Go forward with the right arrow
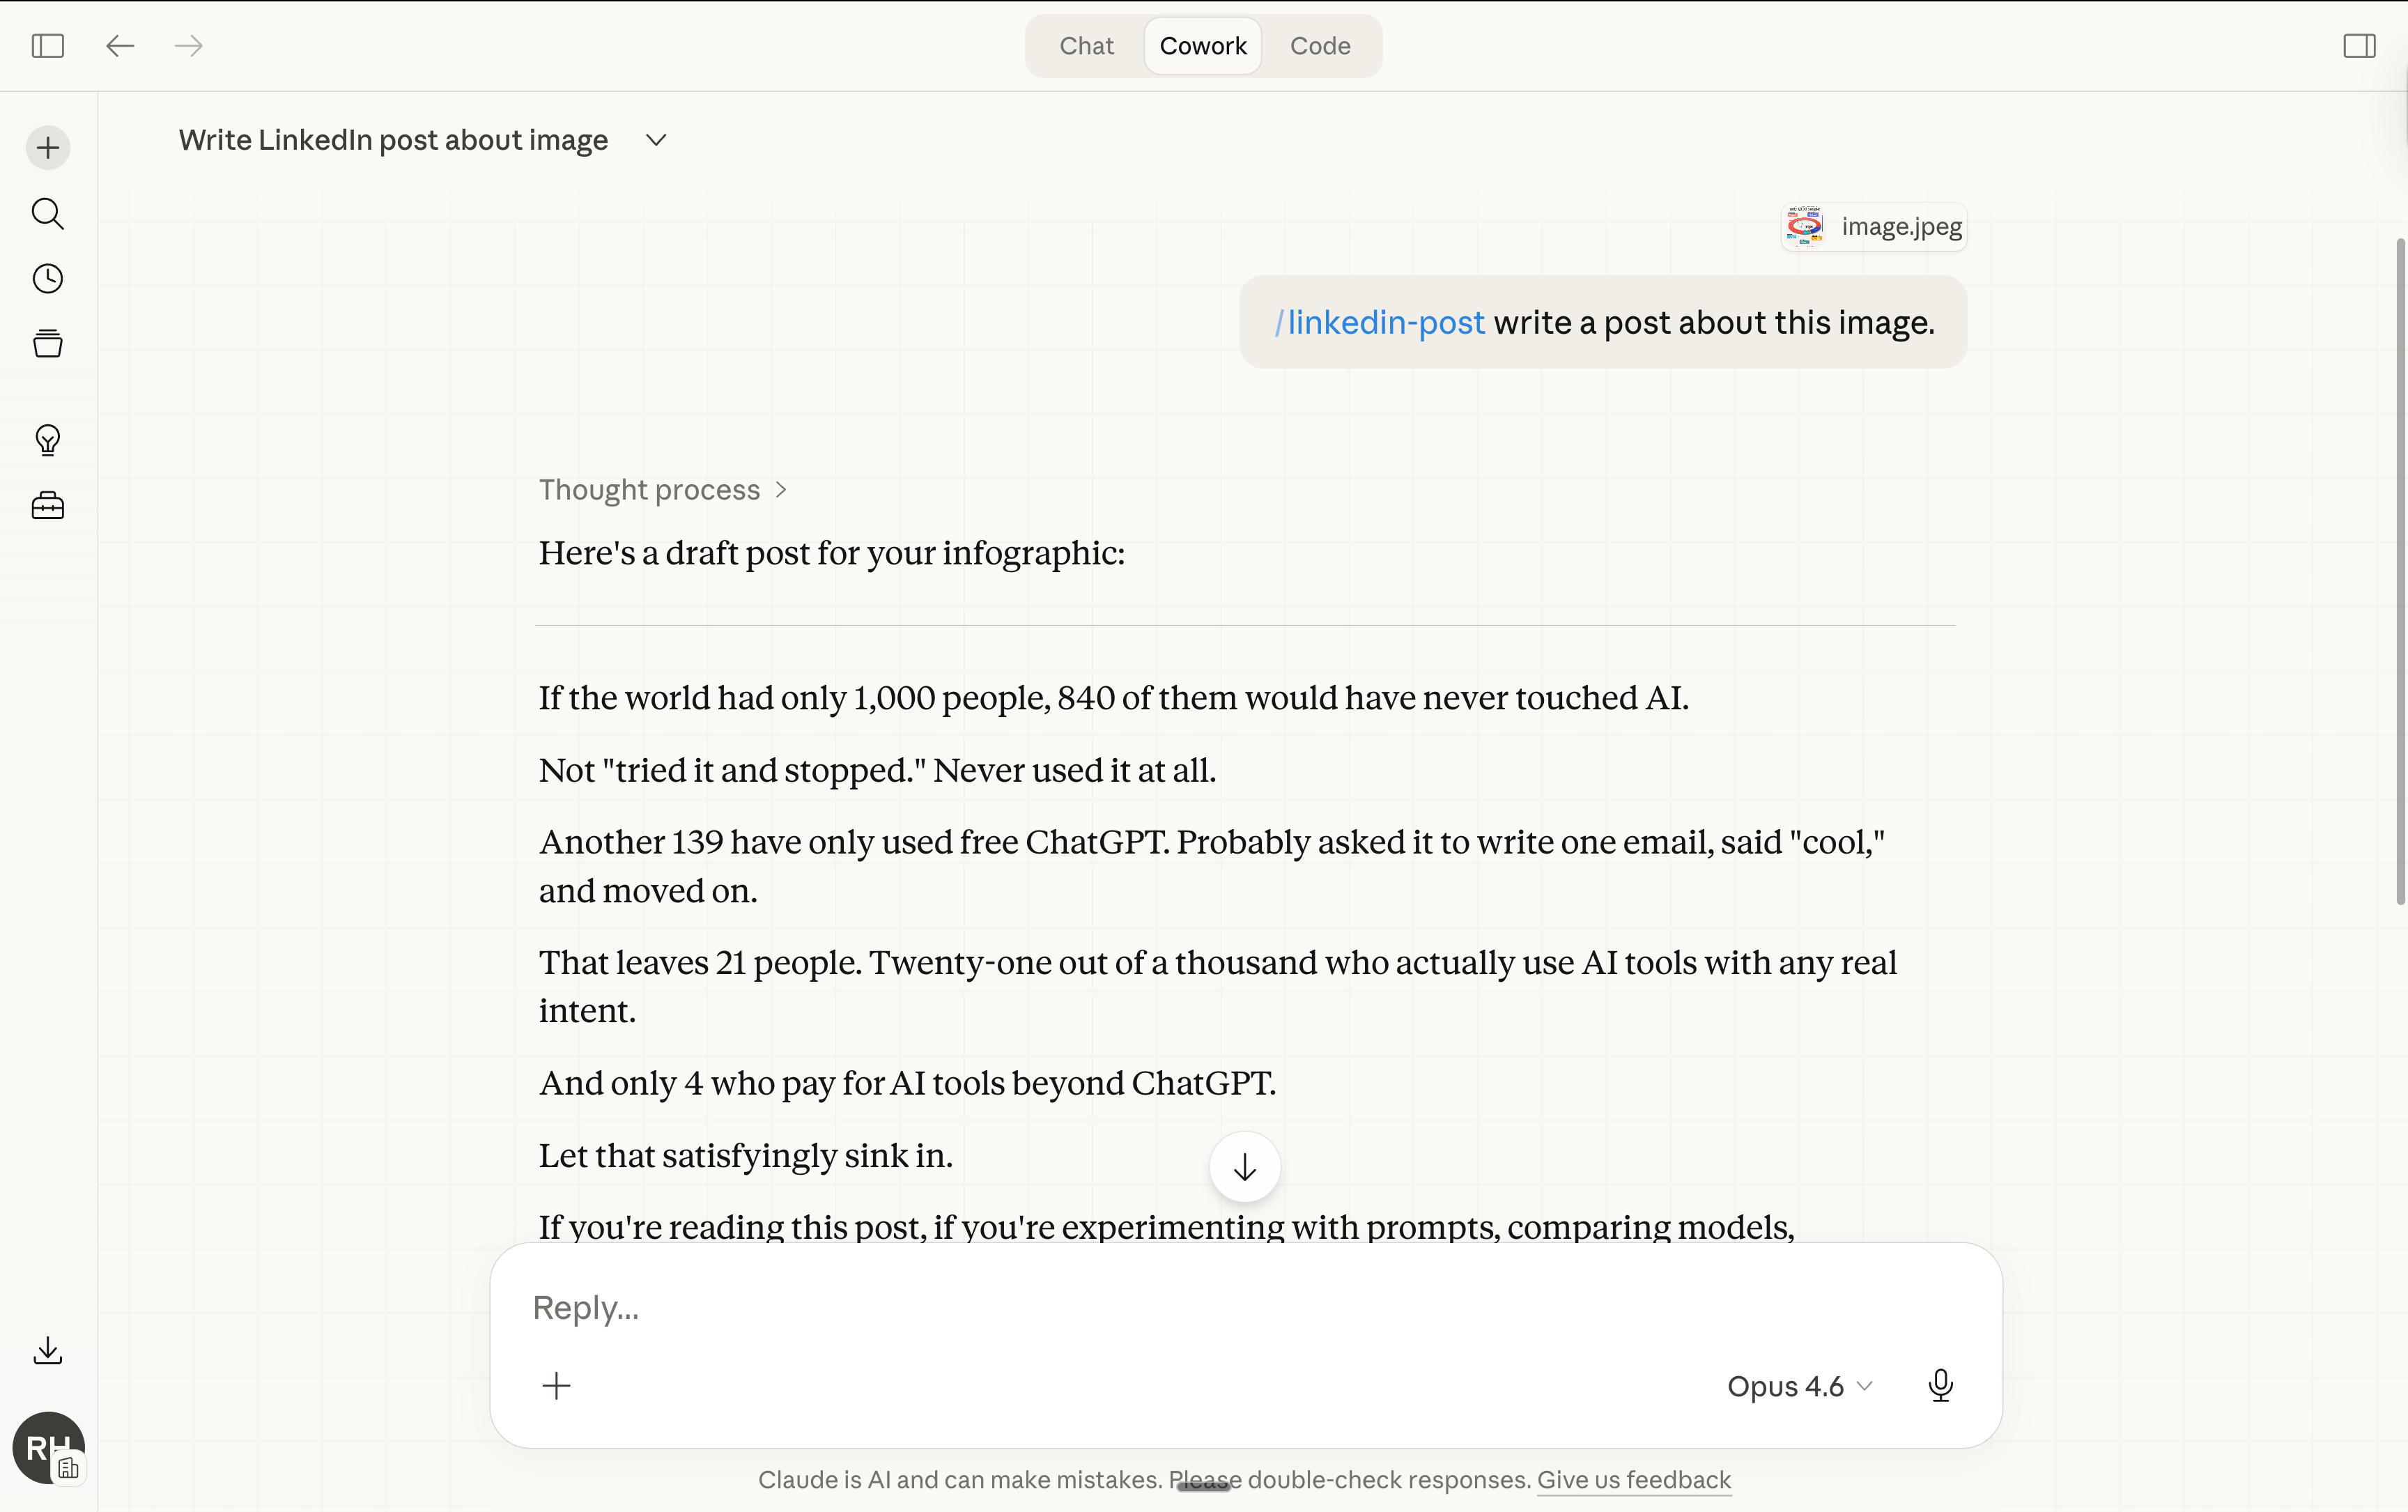 click(x=189, y=46)
